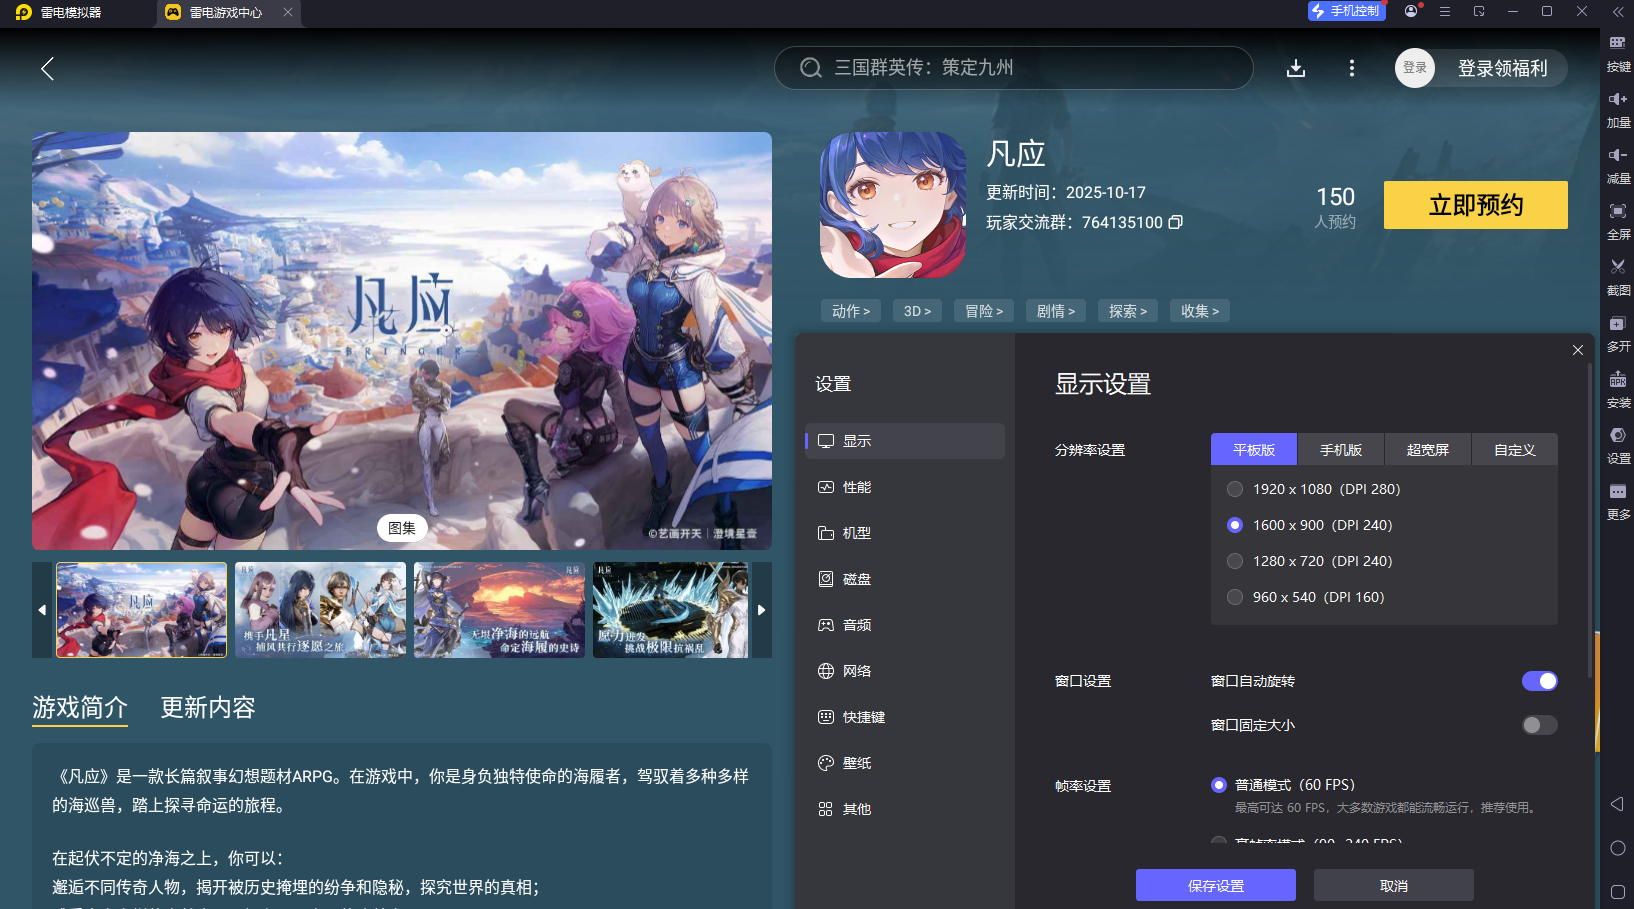Open the 更新内容 tab
Viewport: 1634px width, 909px height.
pos(207,707)
